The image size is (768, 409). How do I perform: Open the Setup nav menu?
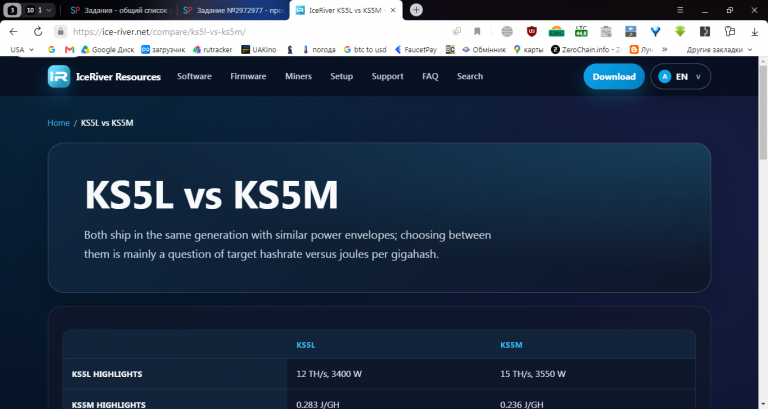(341, 76)
